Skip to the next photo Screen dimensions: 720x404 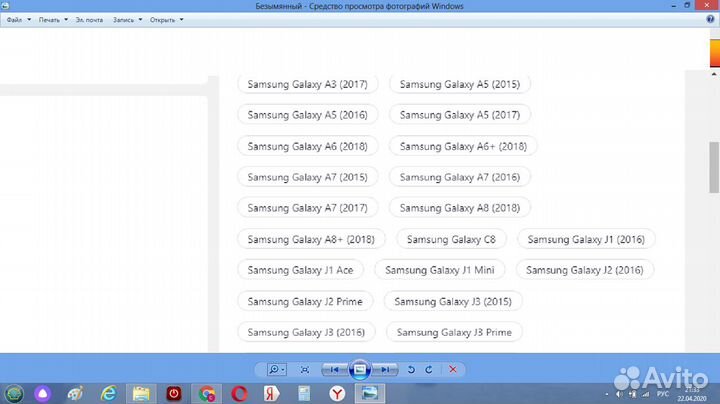(387, 369)
